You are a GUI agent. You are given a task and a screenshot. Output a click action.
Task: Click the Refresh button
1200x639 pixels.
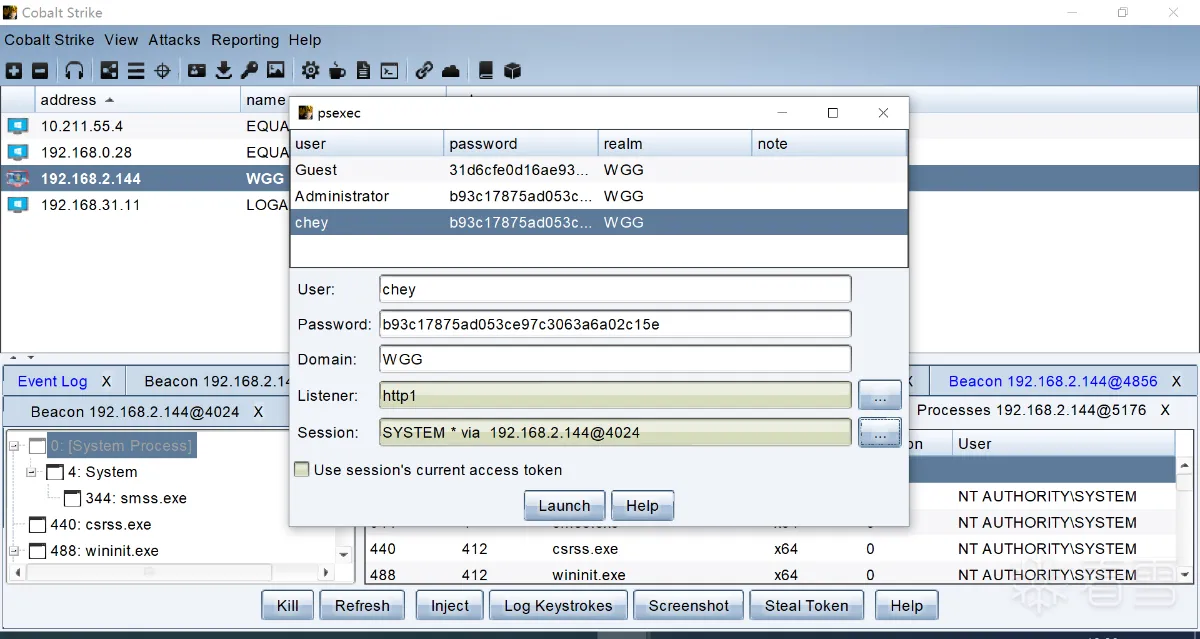coord(362,605)
